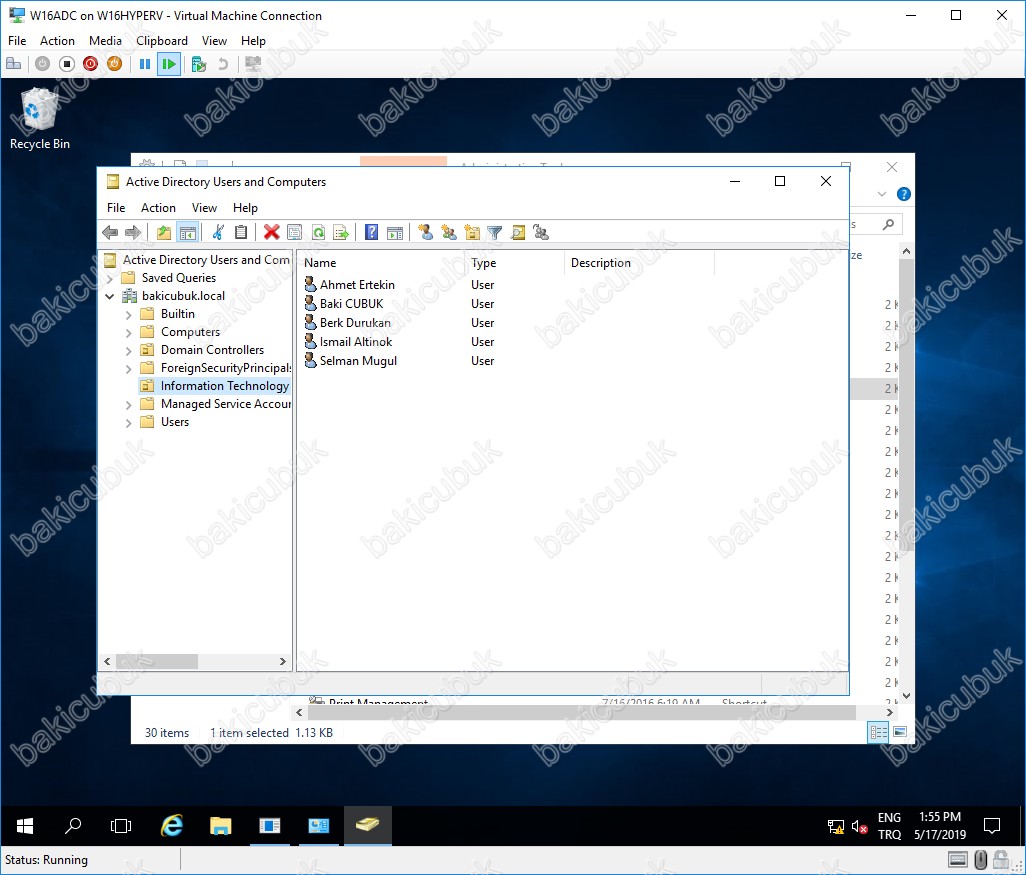Click the red Turn Off VM icon
The width and height of the screenshot is (1026, 875).
90,64
